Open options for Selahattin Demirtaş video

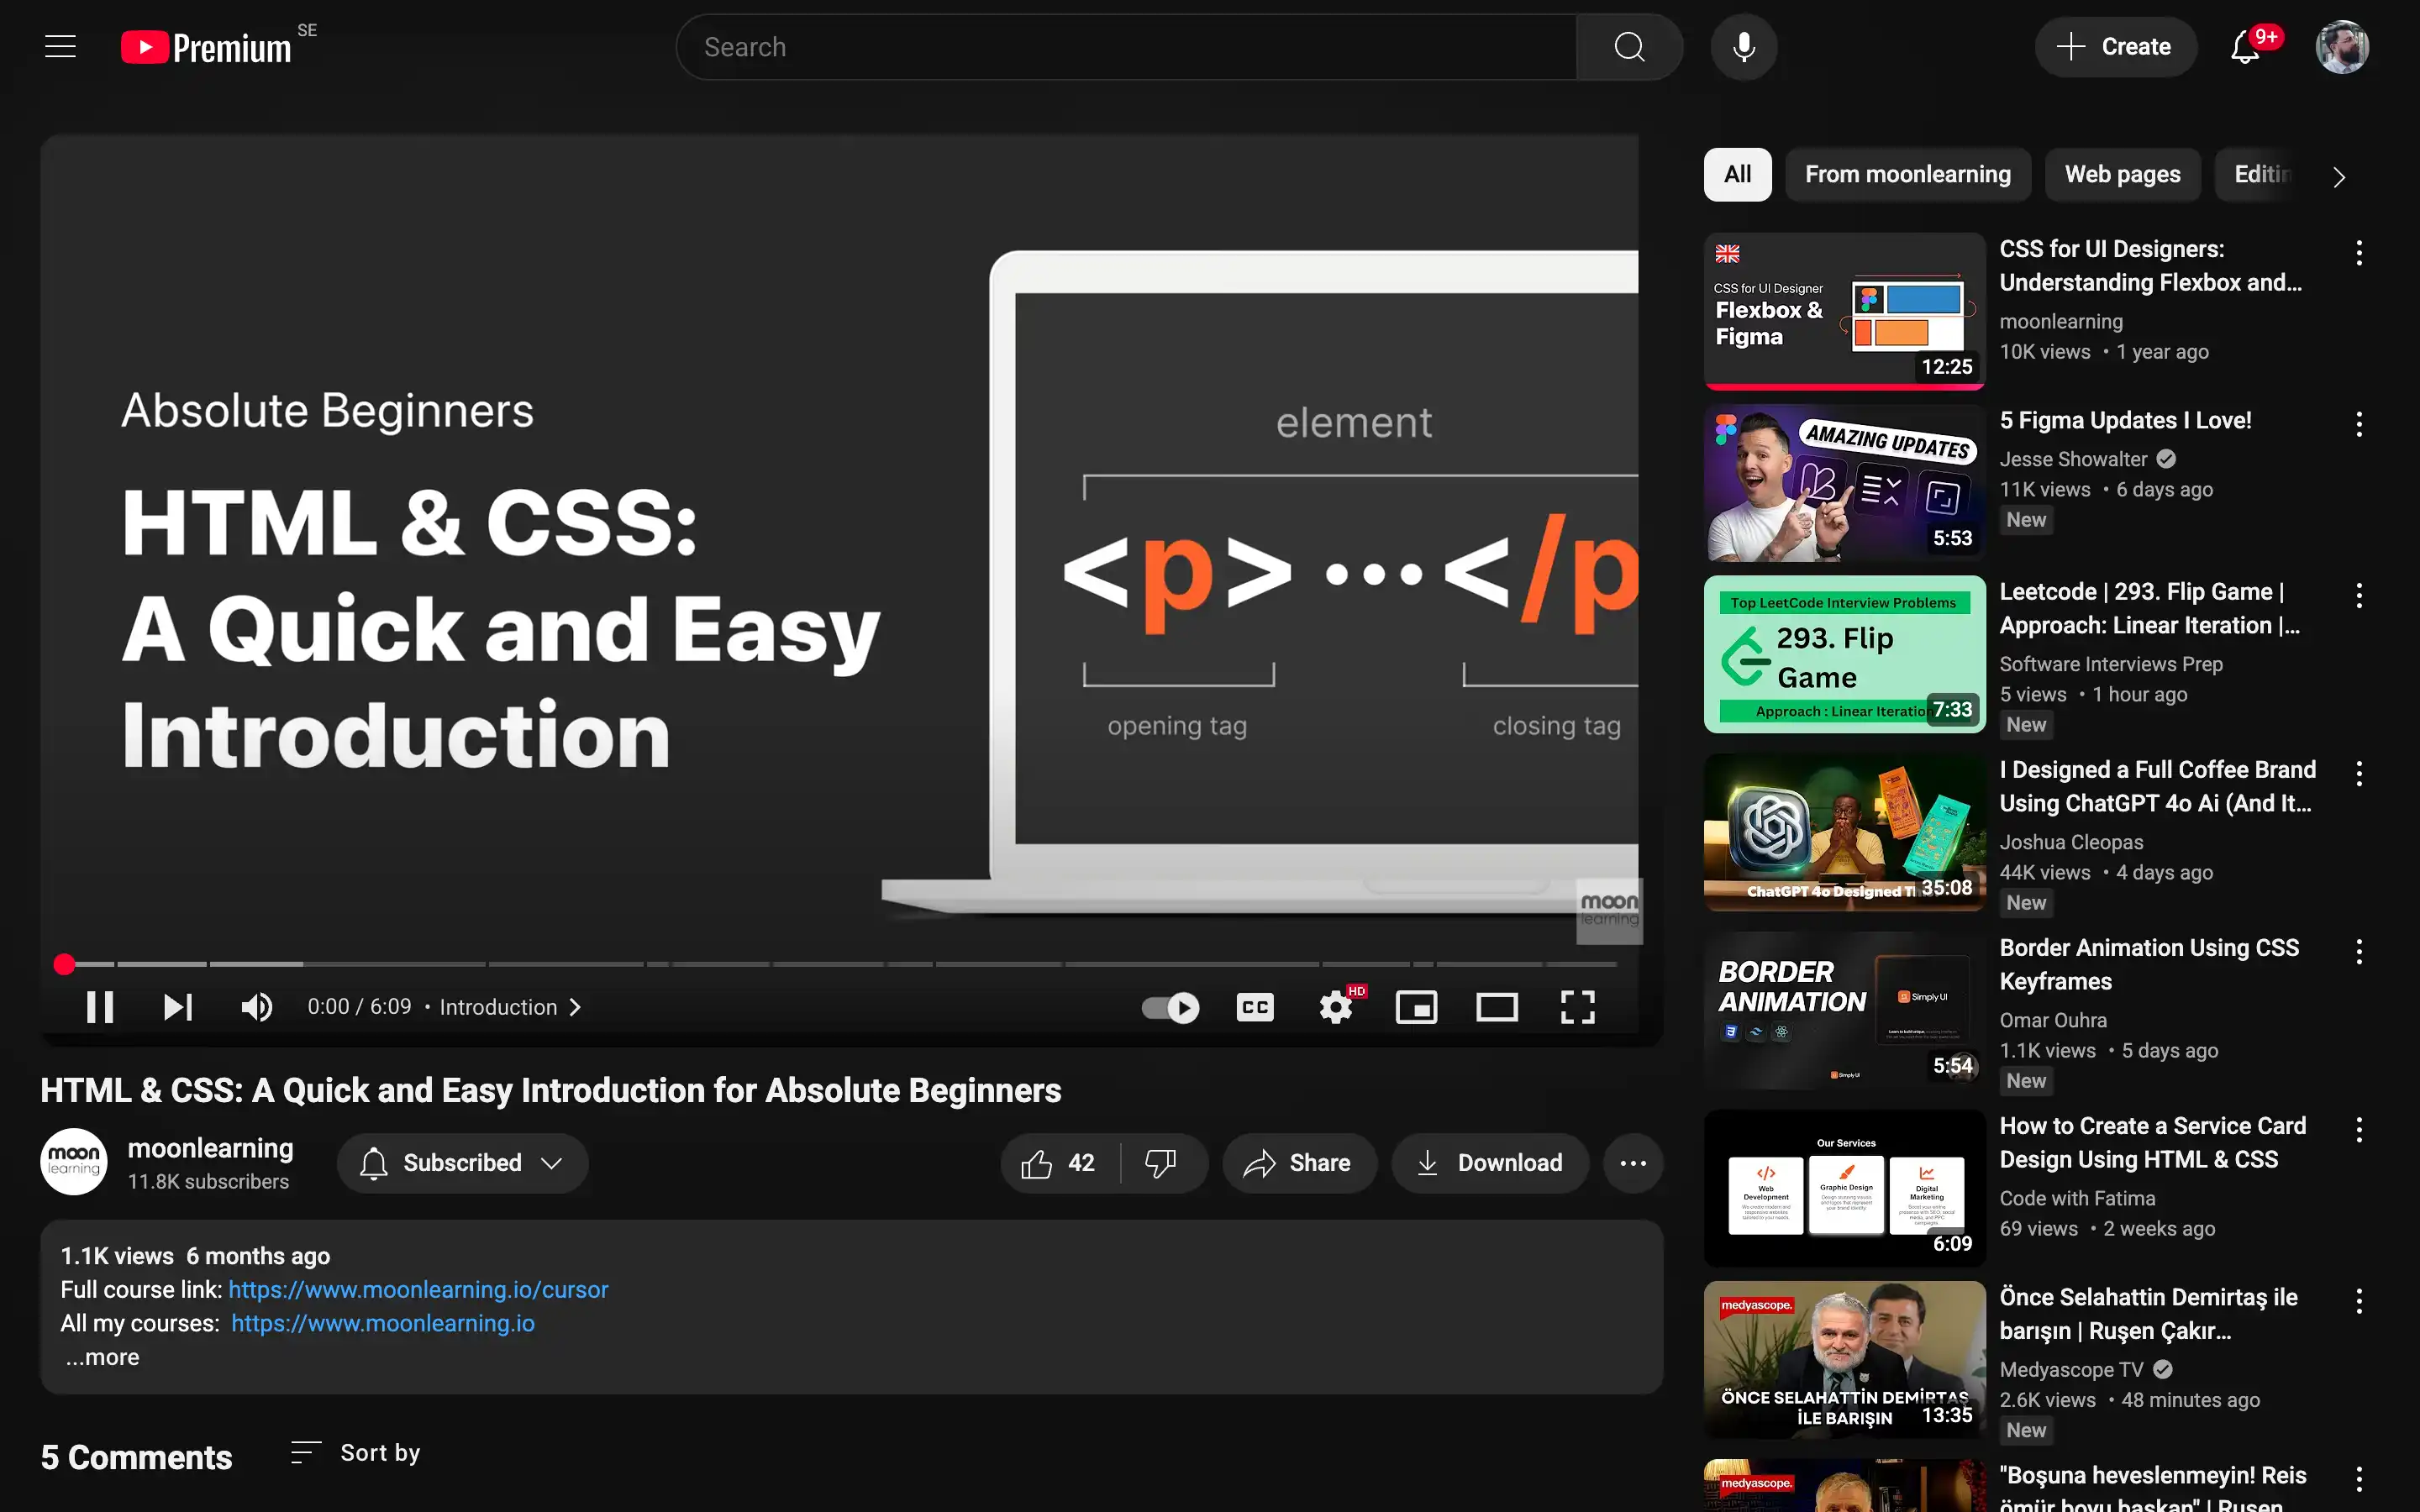coord(2359,1301)
